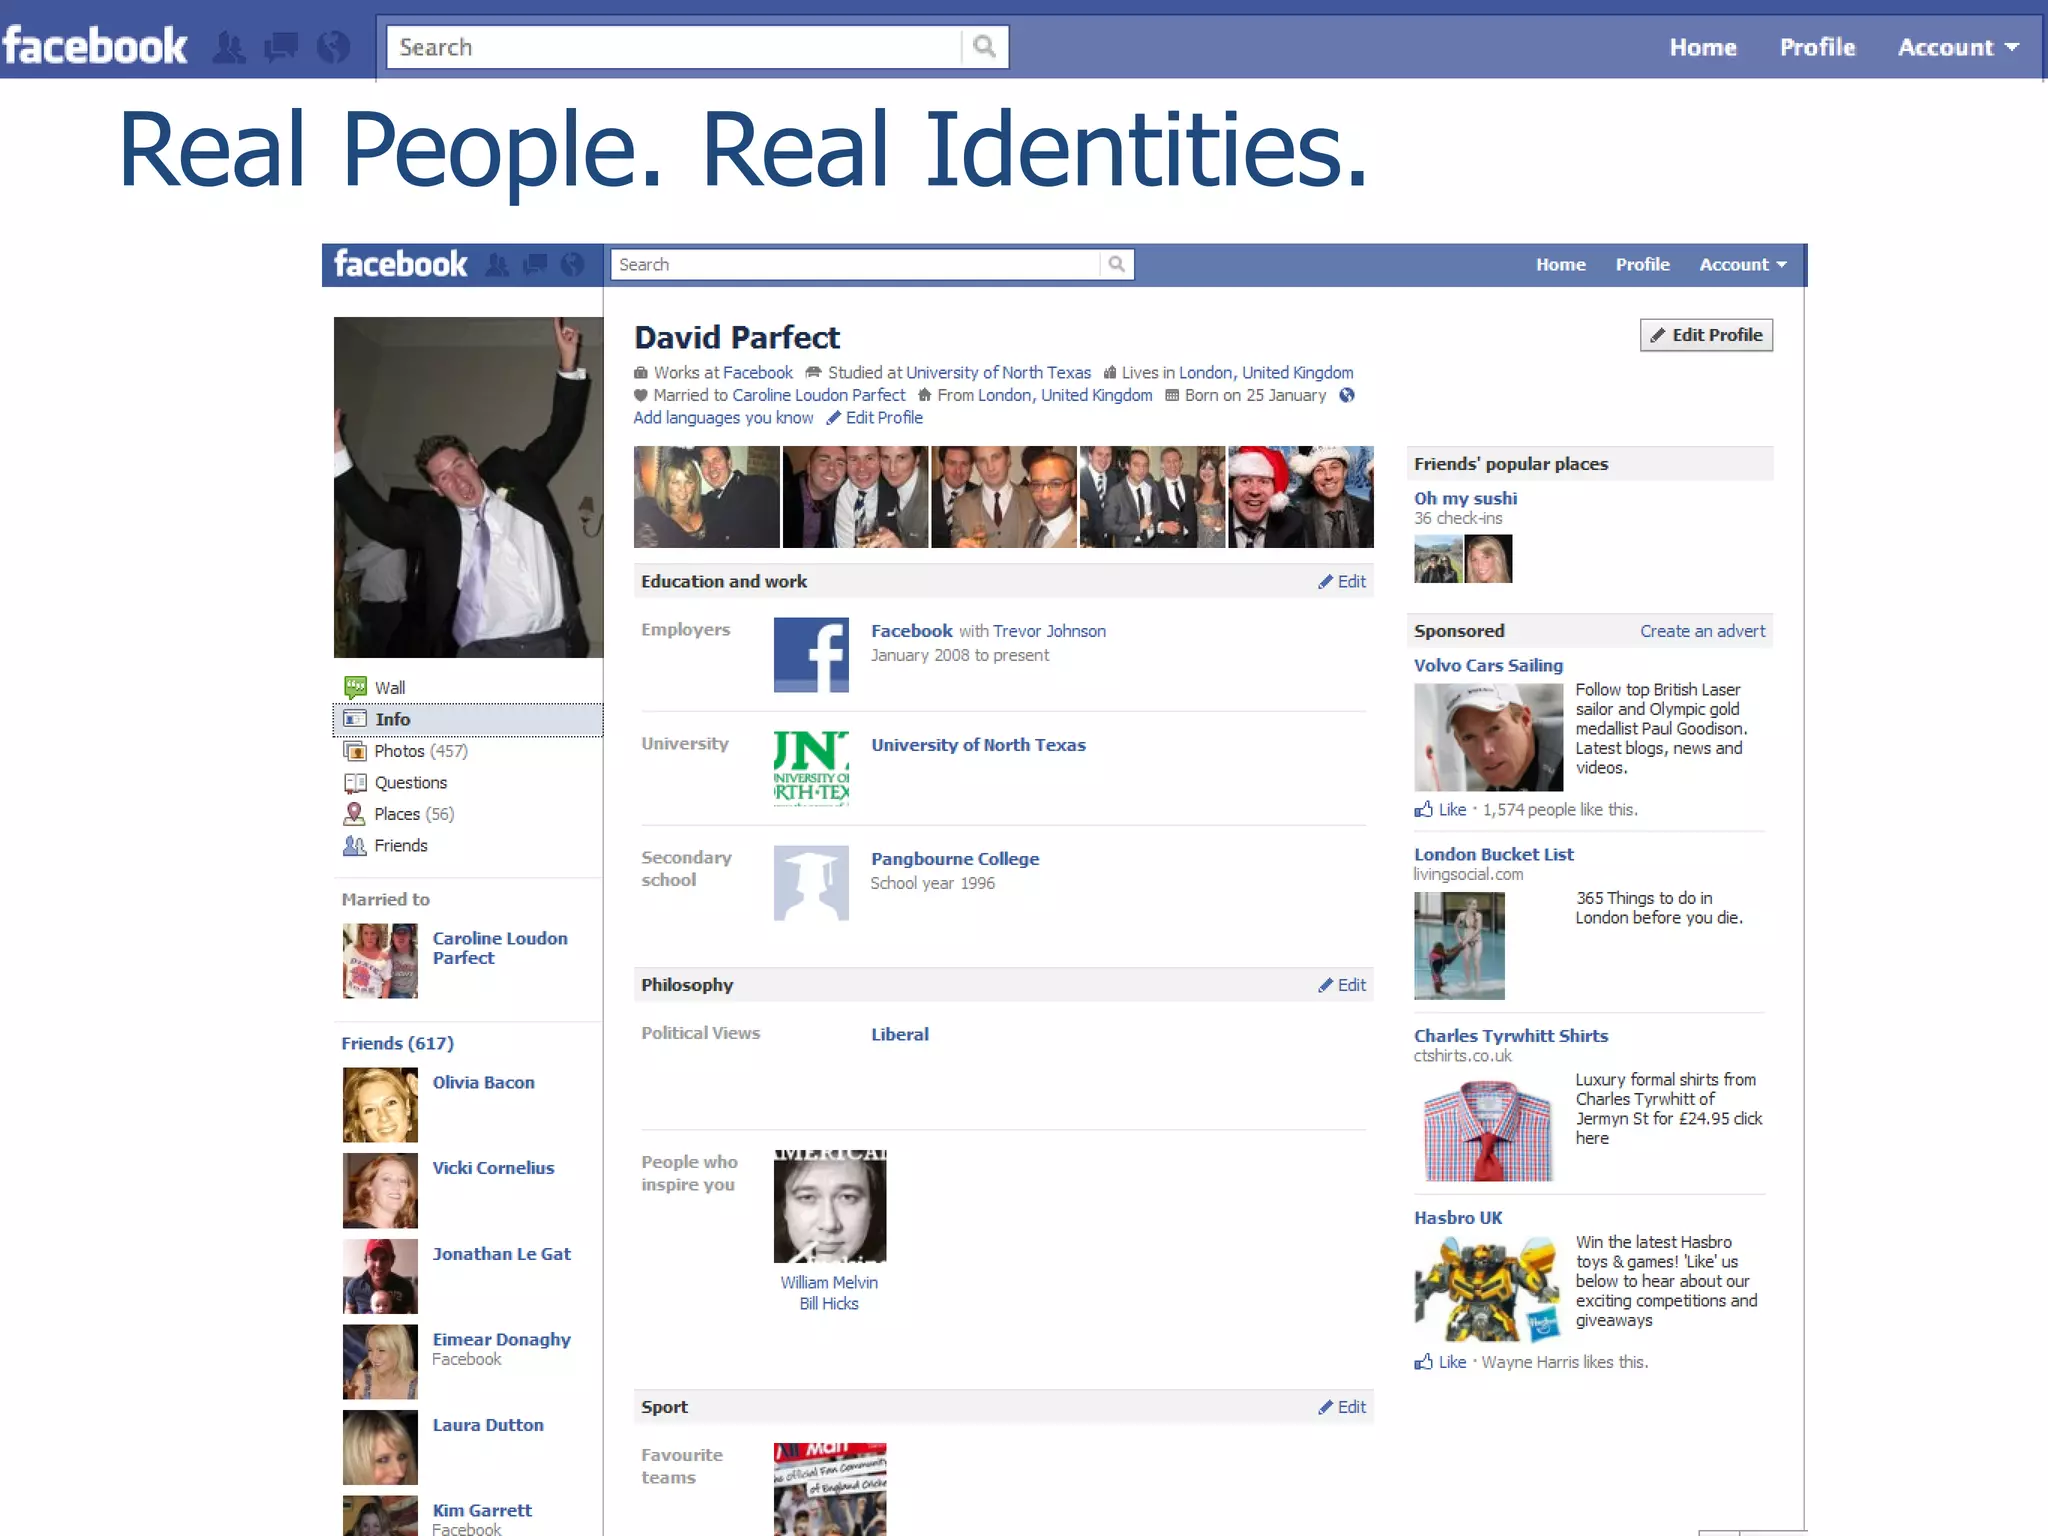
Task: Open Oh my sushi place link
Action: (1465, 498)
